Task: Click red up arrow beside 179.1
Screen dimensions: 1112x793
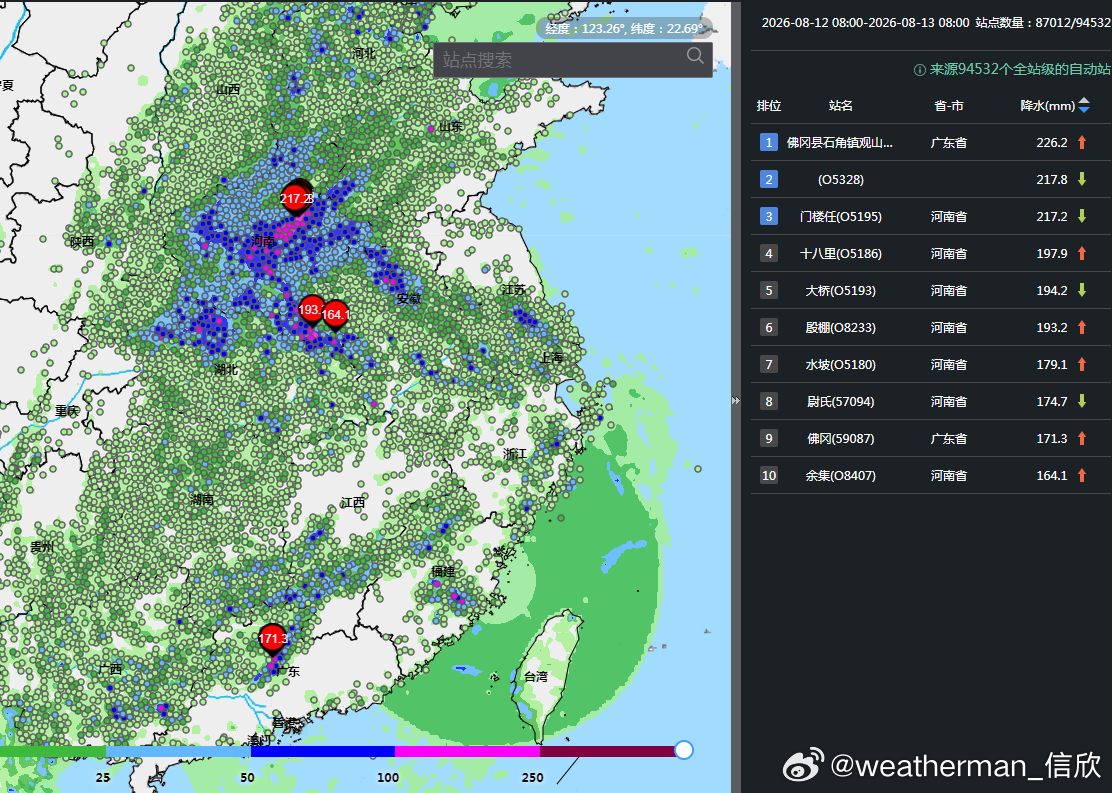Action: [x=1082, y=365]
